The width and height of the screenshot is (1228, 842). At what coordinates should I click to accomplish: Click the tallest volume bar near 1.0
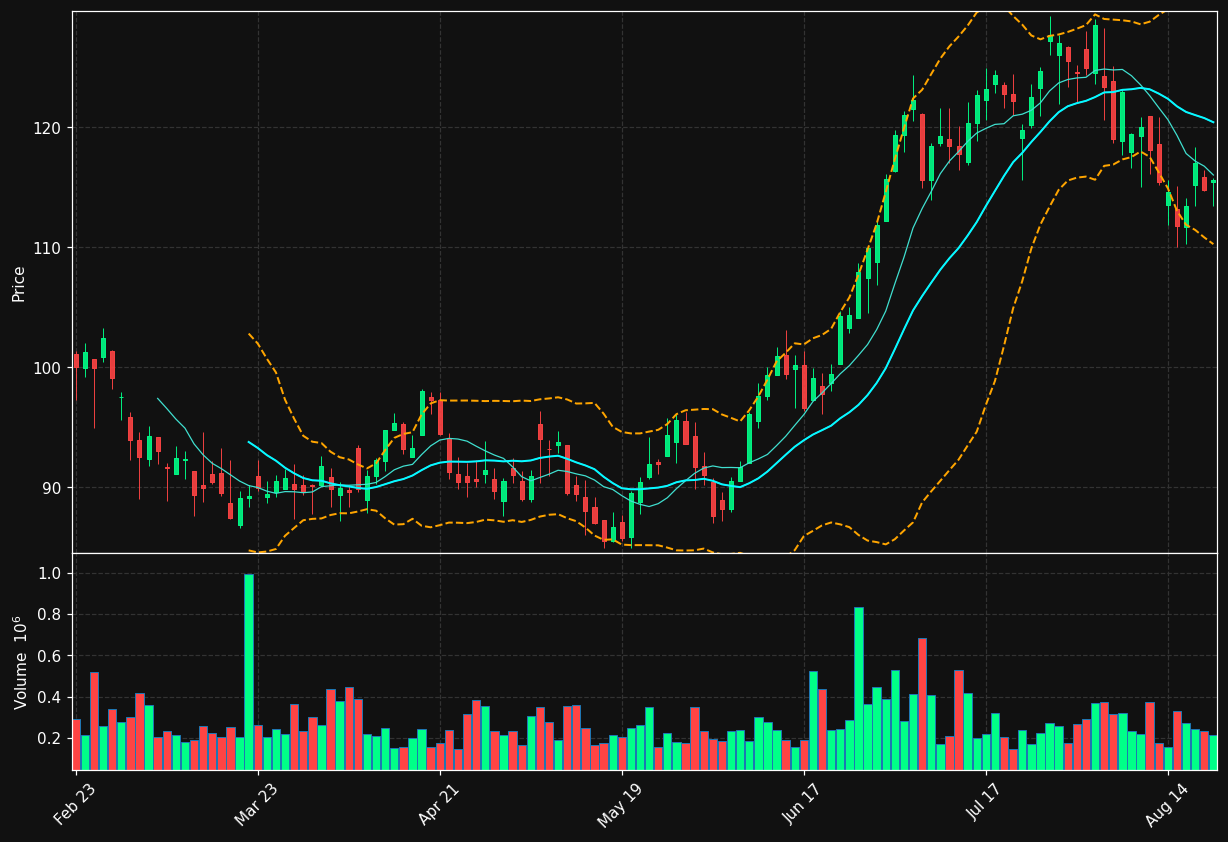coord(249,672)
